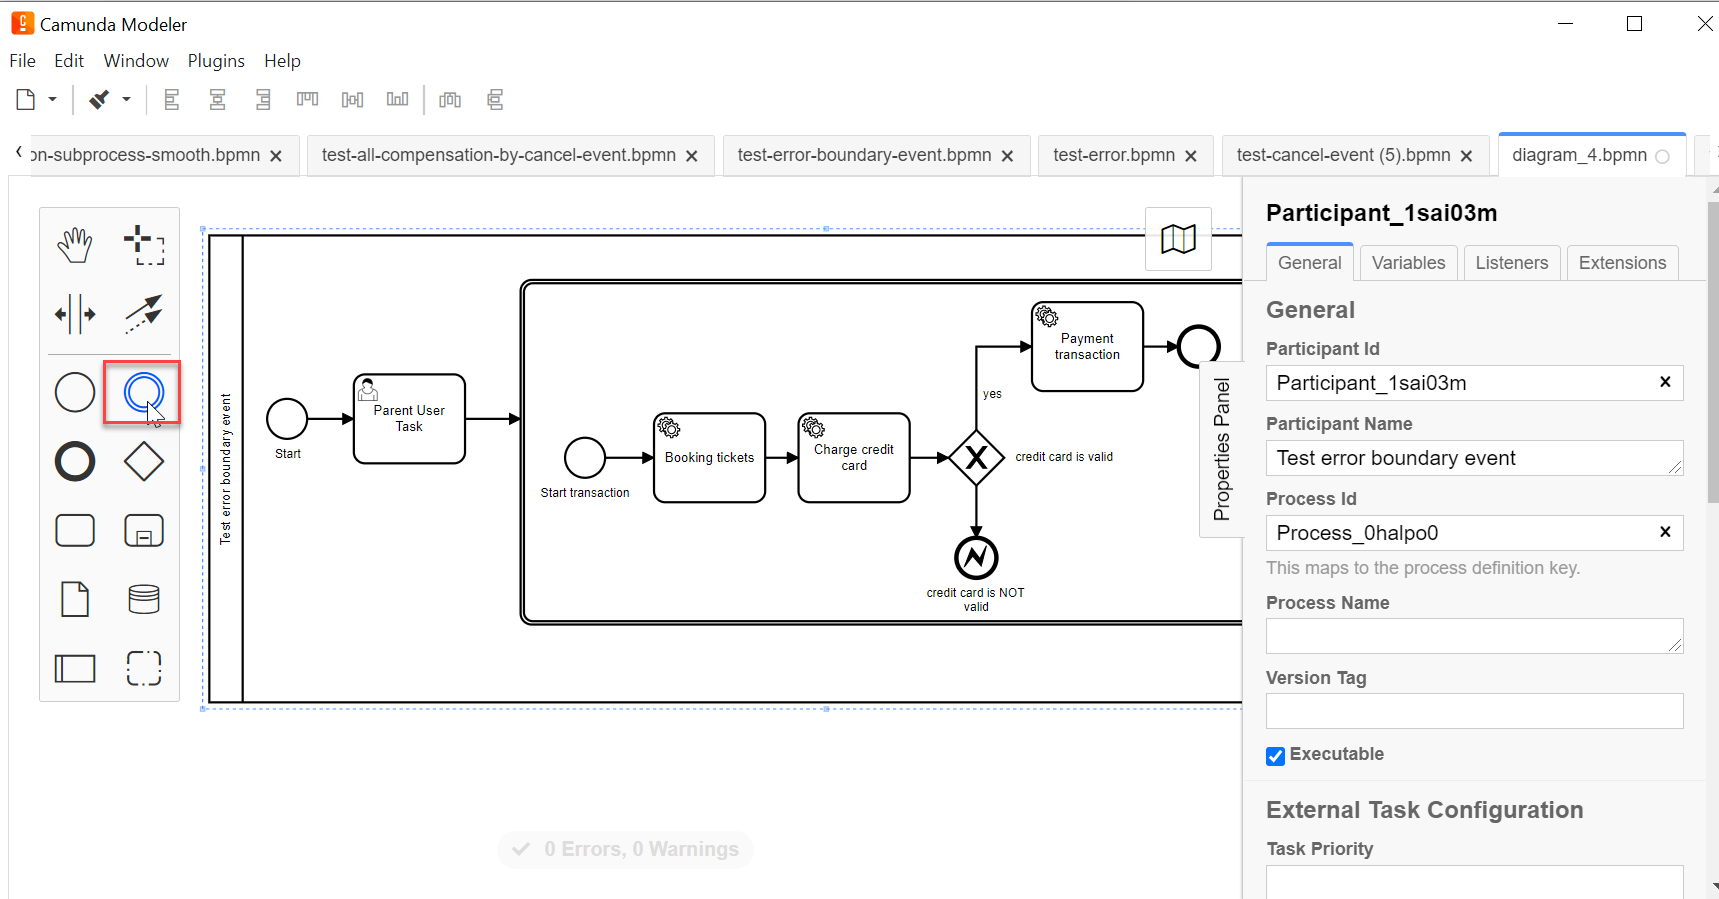Open the new file dropdown arrow
Viewport: 1719px width, 899px height.
(x=53, y=100)
